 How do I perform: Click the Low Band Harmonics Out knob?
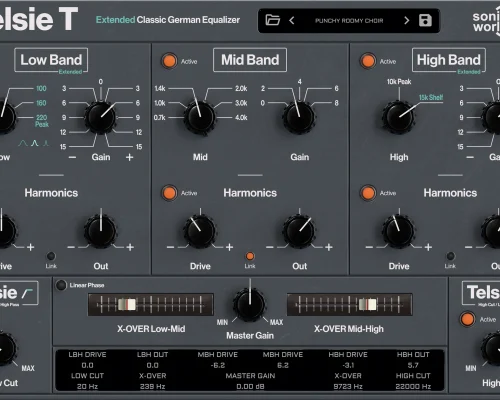100,231
